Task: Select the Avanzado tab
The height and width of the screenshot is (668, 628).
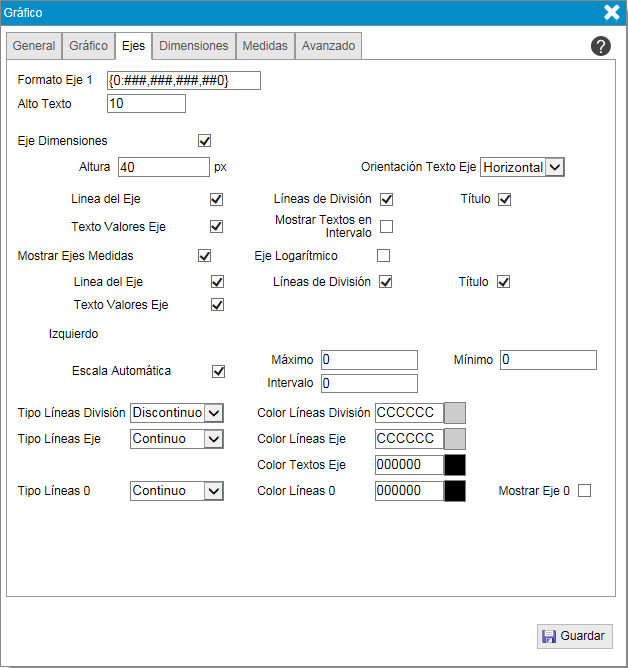Action: coord(328,46)
